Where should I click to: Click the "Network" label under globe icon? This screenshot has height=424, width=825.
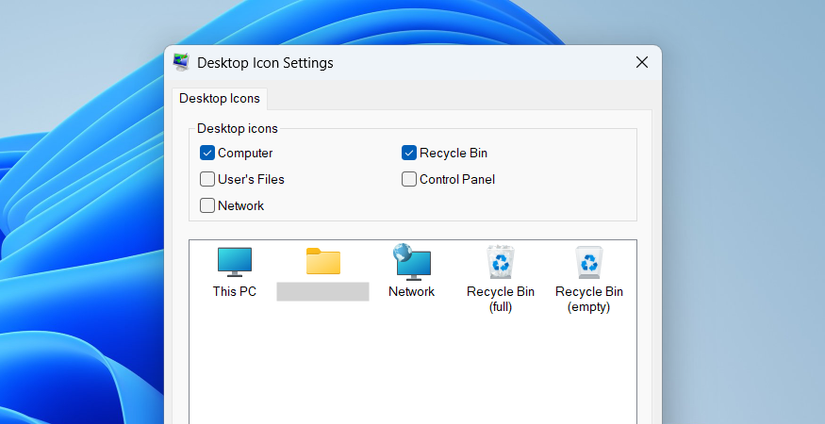pos(411,291)
